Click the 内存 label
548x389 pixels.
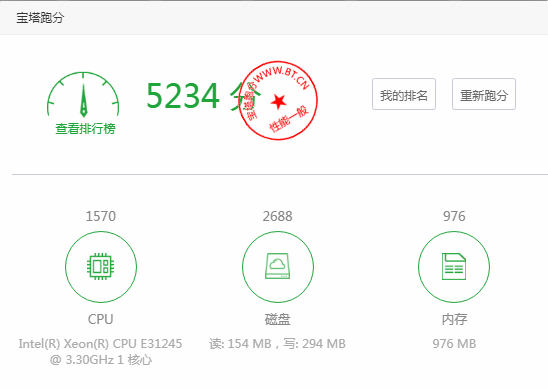(x=454, y=319)
